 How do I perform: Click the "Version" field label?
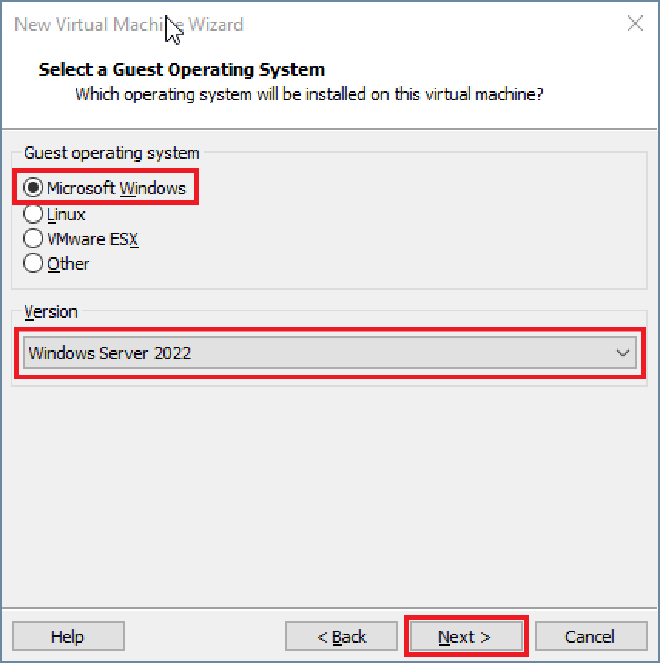51,311
